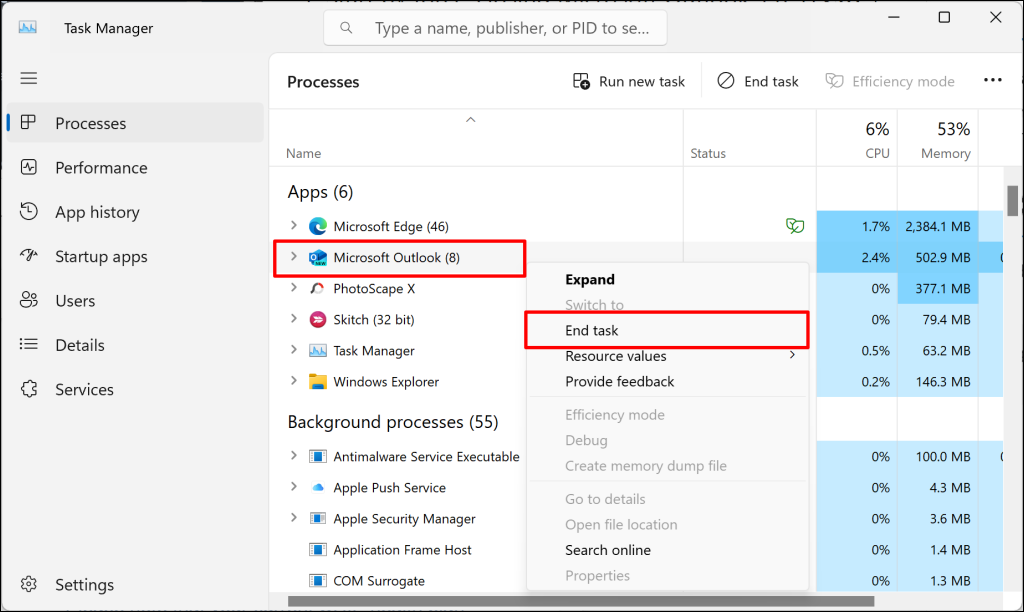1024x612 pixels.
Task: Click the Services puzzle icon
Action: [x=29, y=390]
